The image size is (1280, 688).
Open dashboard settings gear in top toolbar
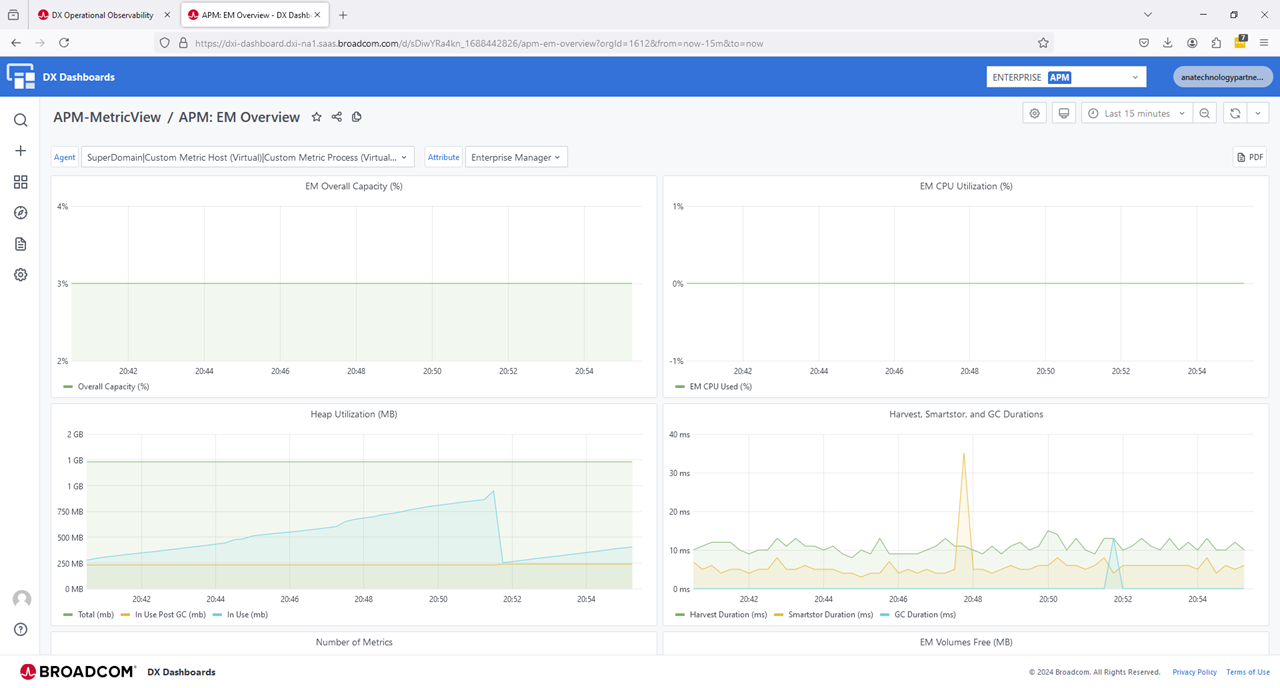(1035, 114)
